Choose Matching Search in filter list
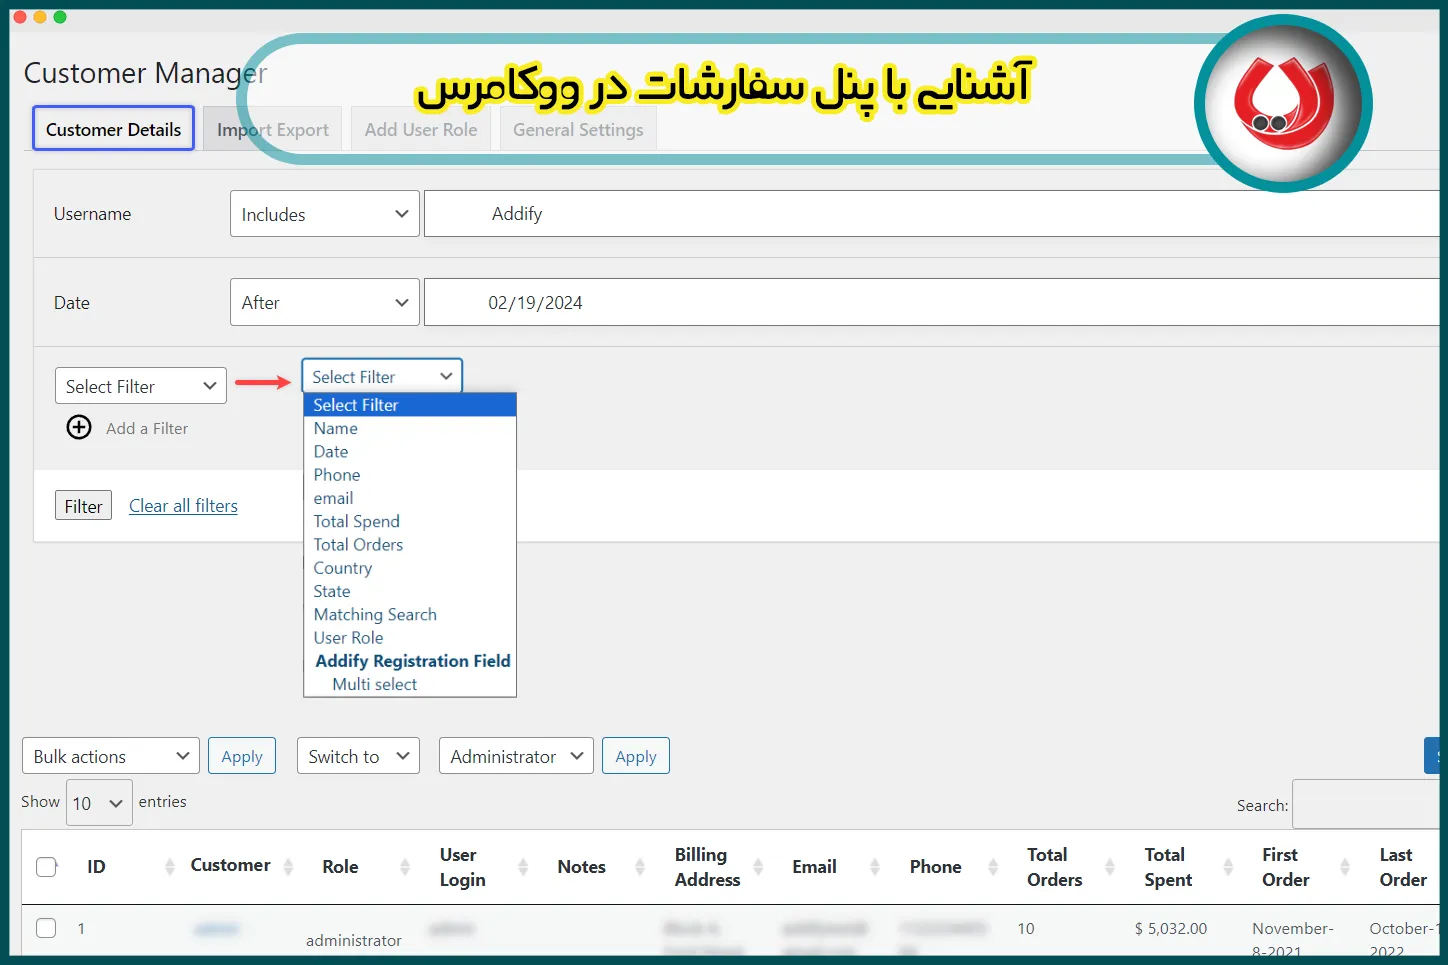This screenshot has width=1448, height=965. [410, 614]
